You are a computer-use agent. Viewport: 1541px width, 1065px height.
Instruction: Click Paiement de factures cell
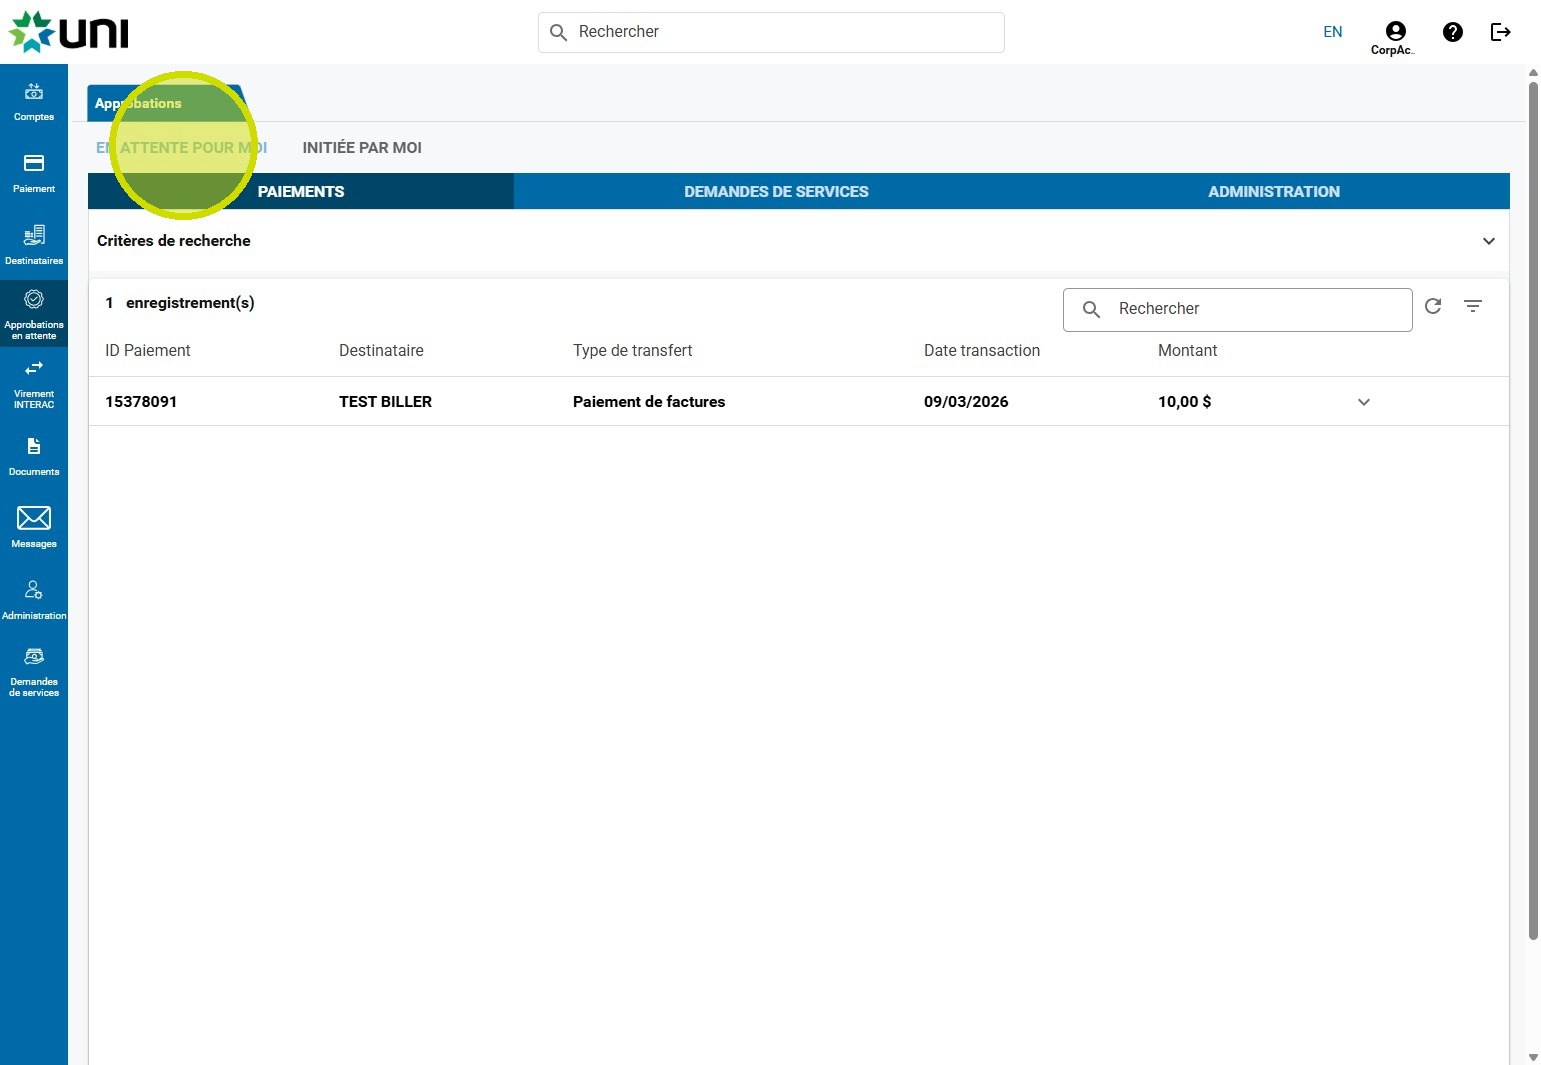point(649,402)
